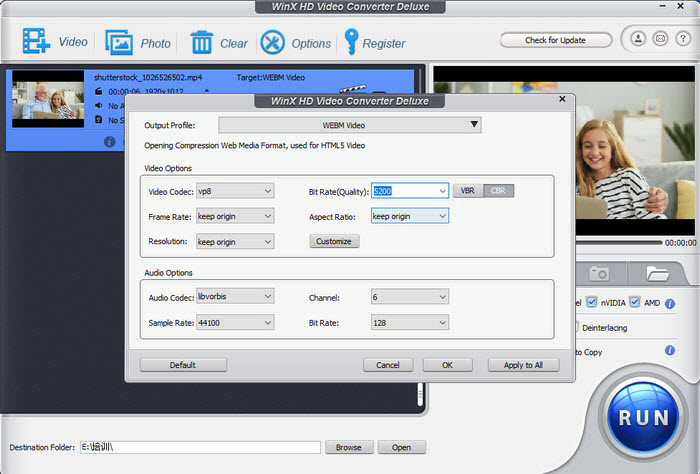700x474 pixels.
Task: Click the Customize resolution button
Action: pos(334,241)
